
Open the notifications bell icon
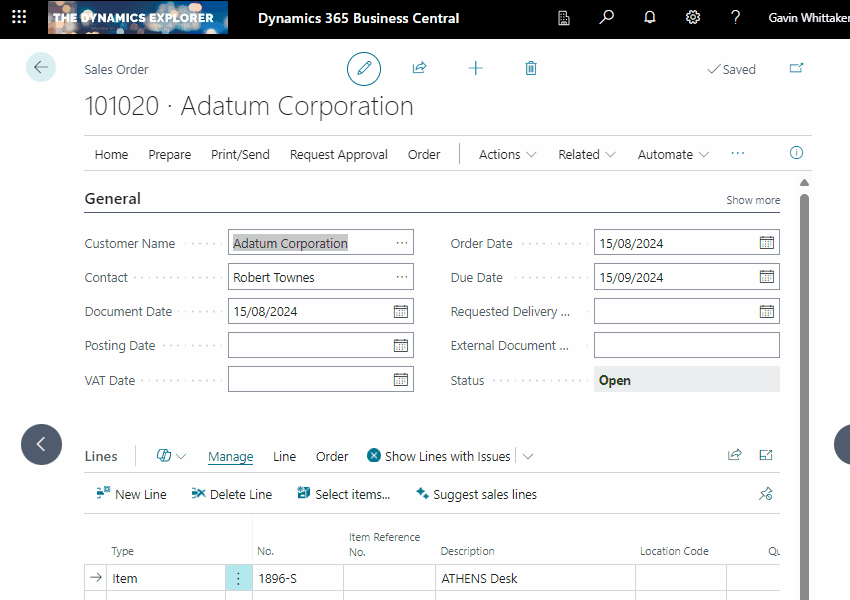click(x=650, y=18)
